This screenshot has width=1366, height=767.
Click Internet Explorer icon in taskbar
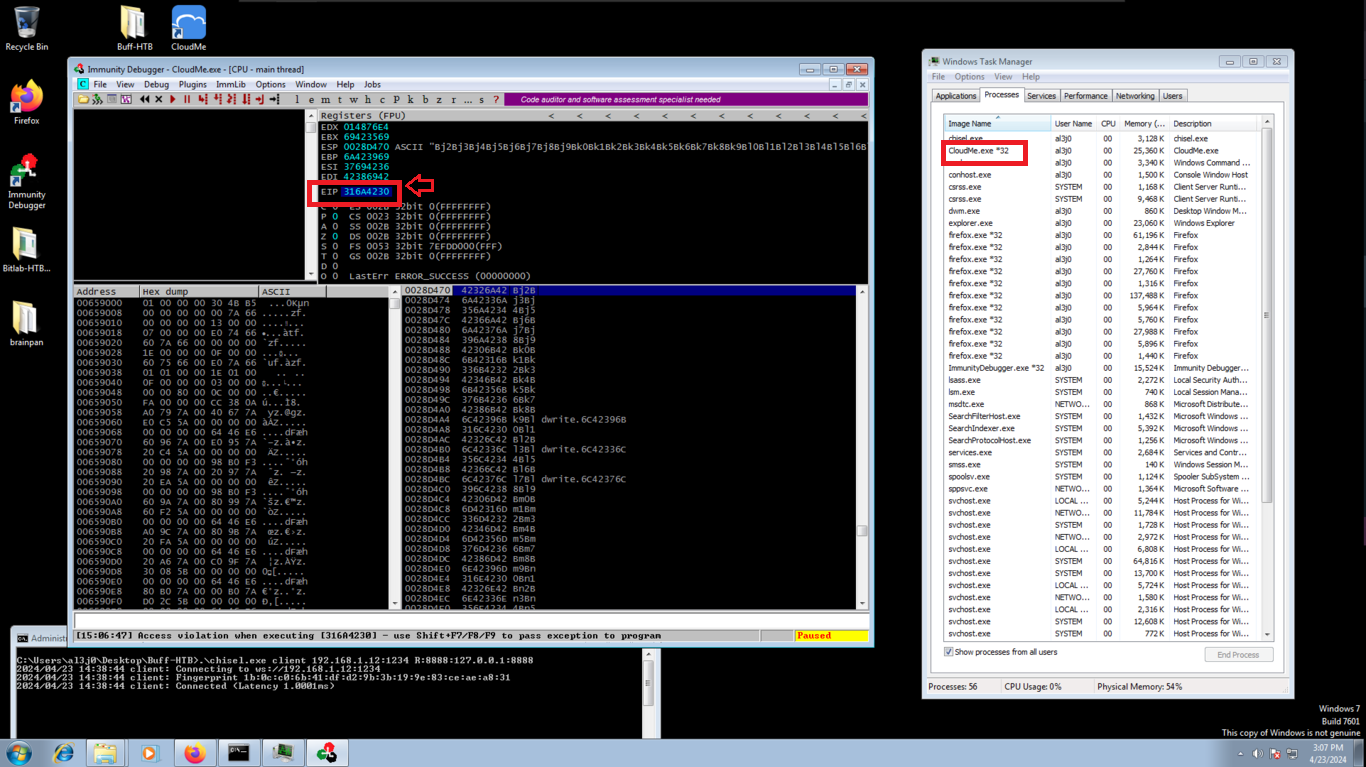pos(63,753)
